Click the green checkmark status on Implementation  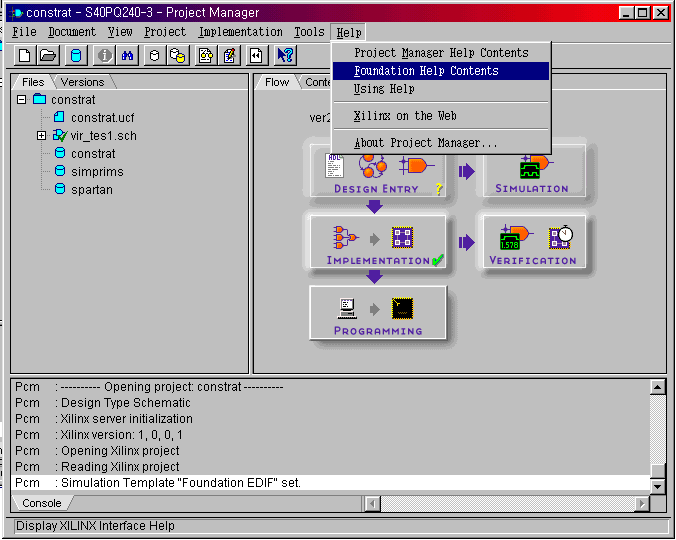point(438,260)
